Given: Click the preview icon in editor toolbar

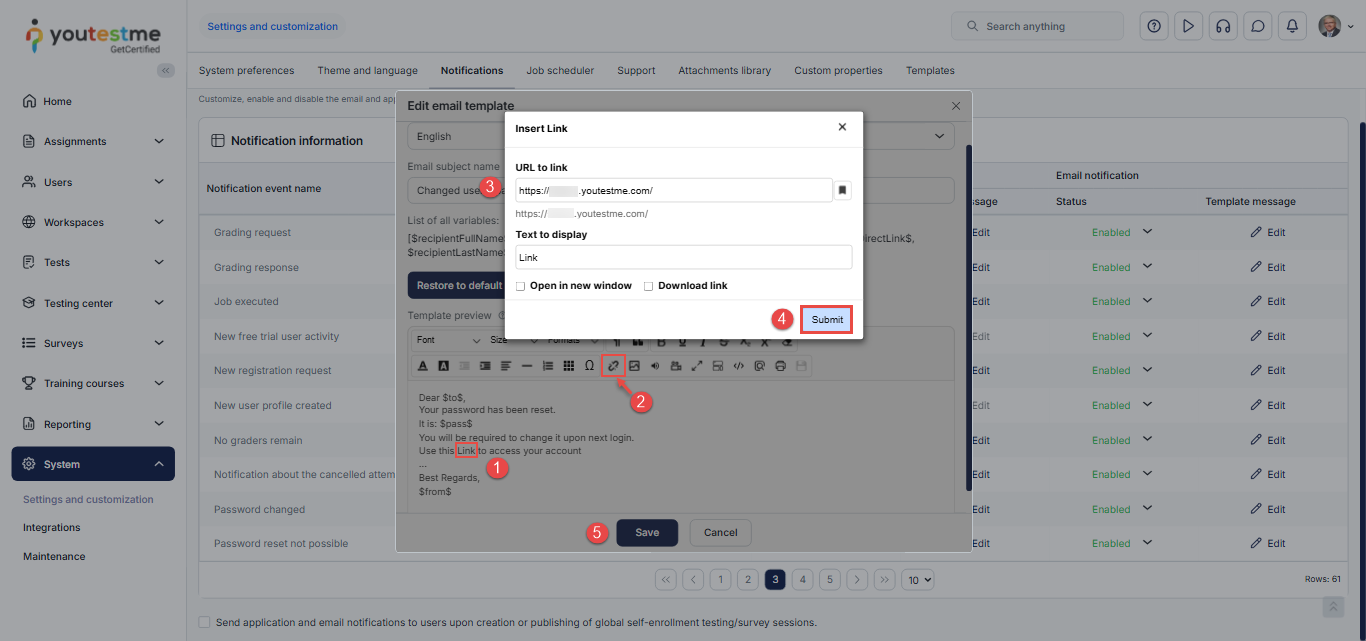Looking at the screenshot, I should (760, 365).
